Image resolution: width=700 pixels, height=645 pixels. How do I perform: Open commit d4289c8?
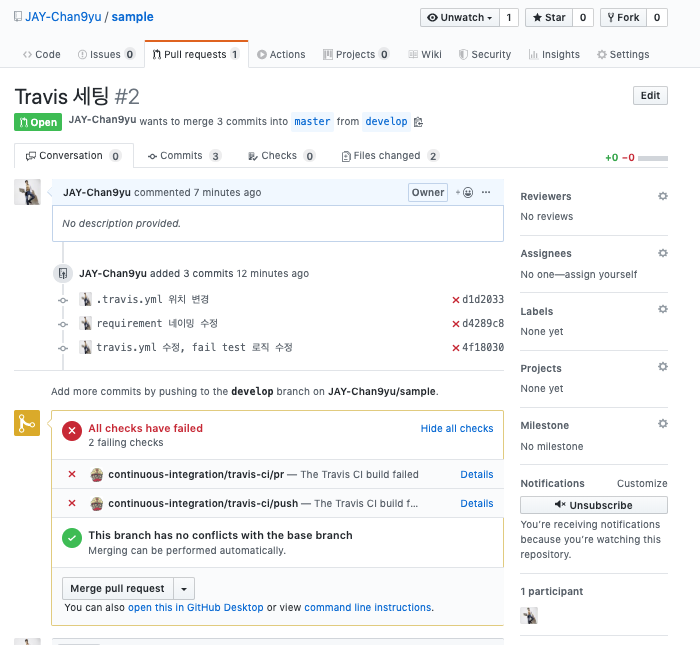pyautogui.click(x=483, y=324)
